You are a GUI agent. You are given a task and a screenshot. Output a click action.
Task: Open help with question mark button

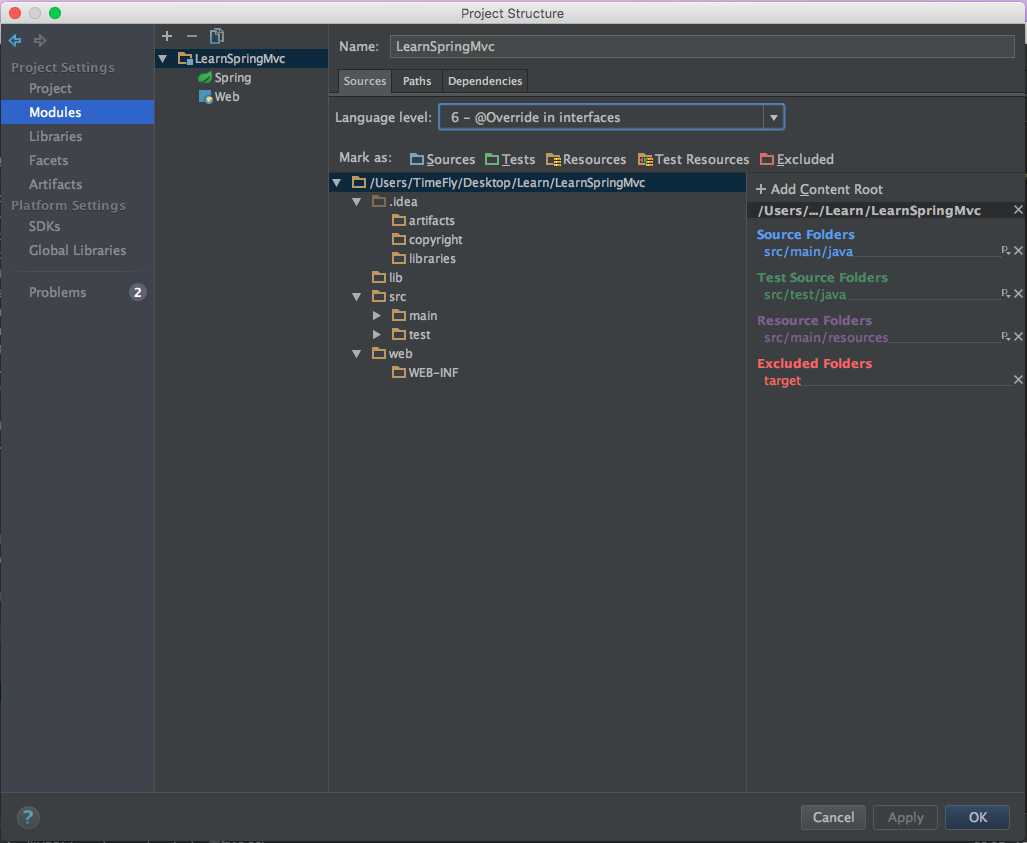point(28,817)
